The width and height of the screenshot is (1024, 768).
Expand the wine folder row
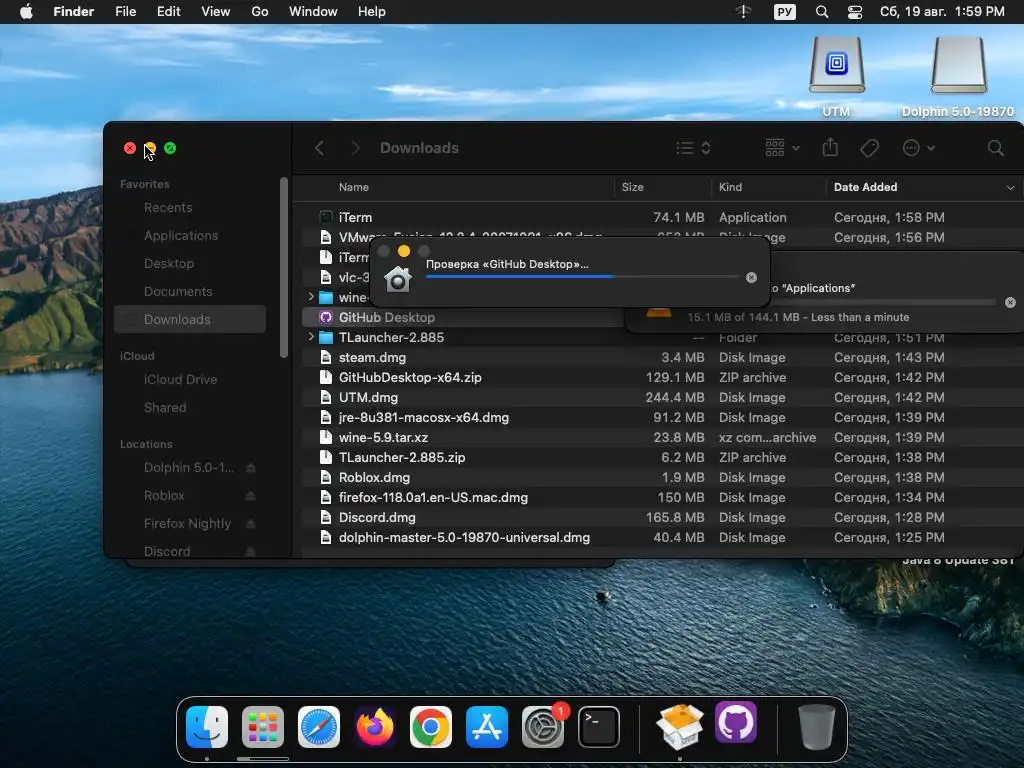click(311, 297)
